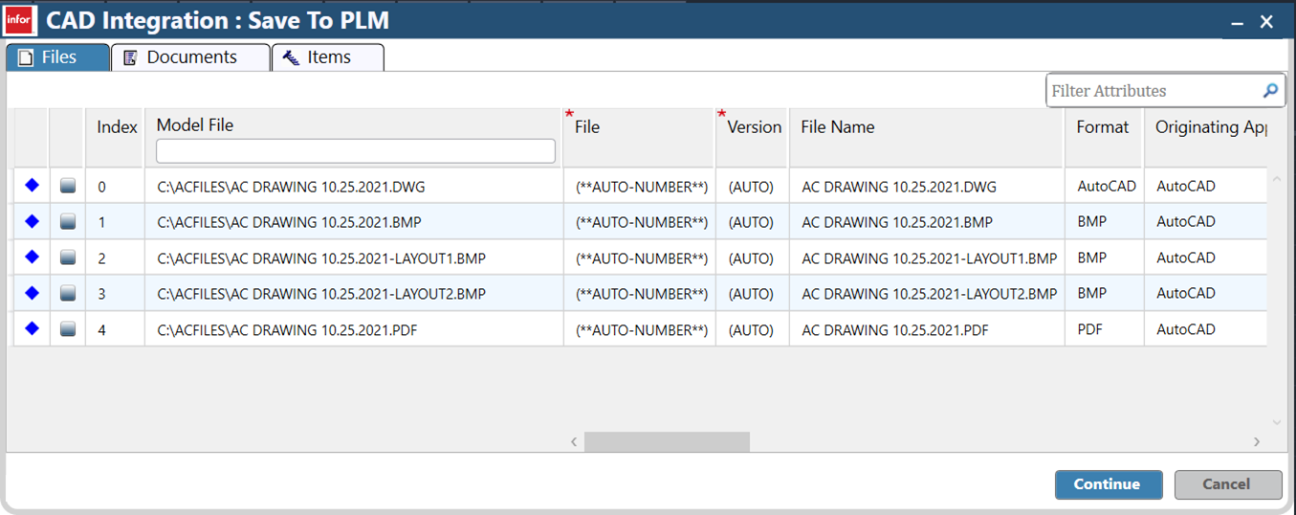This screenshot has height=515, width=1296.
Task: Click the gray file icon for the LAYOUT2.BMP row
Action: pyautogui.click(x=67, y=293)
